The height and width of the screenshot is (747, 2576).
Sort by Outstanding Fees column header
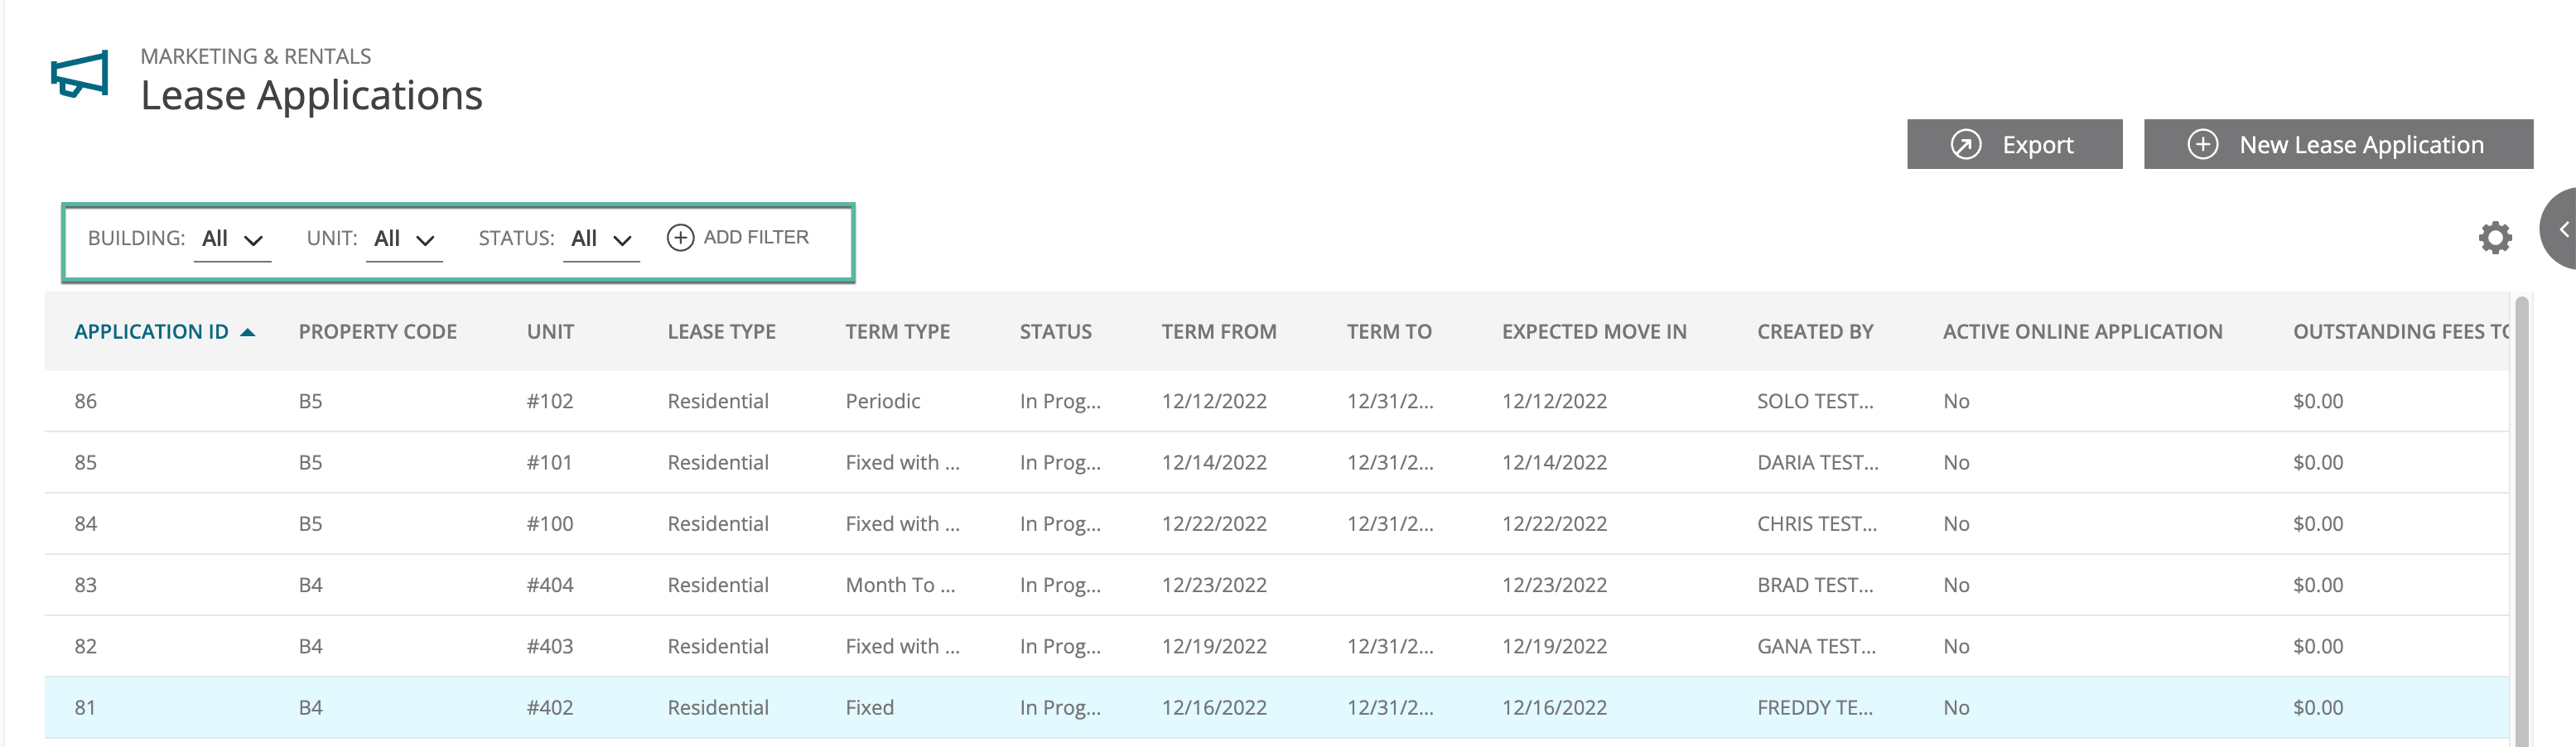pos(2400,332)
